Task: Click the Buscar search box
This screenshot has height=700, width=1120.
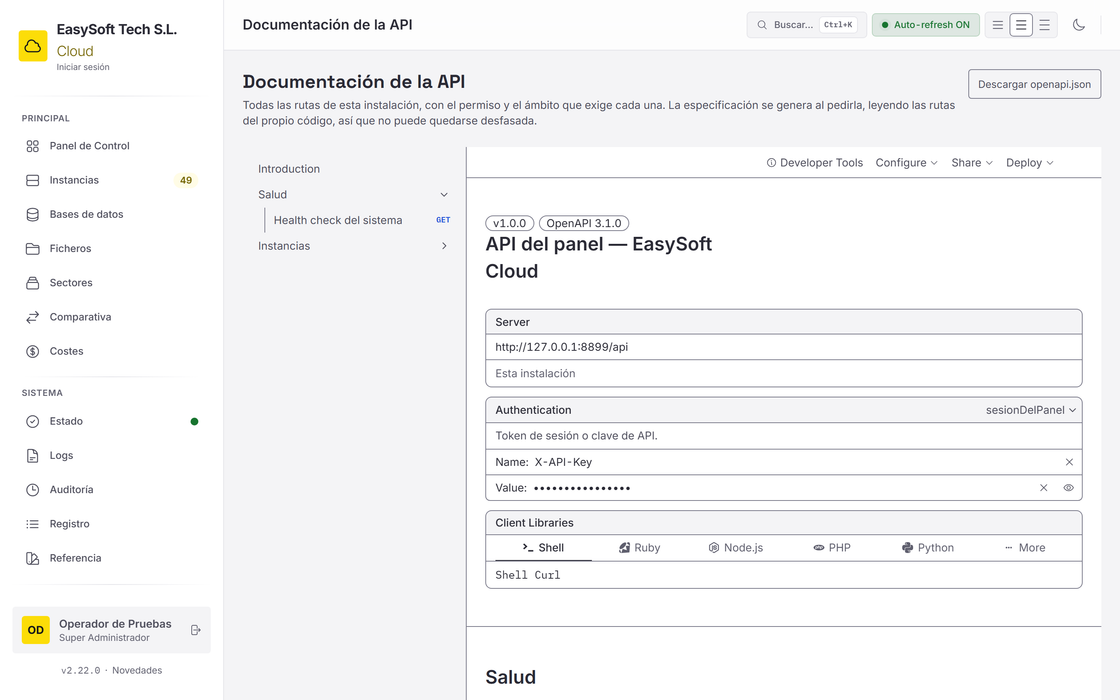Action: tap(806, 25)
